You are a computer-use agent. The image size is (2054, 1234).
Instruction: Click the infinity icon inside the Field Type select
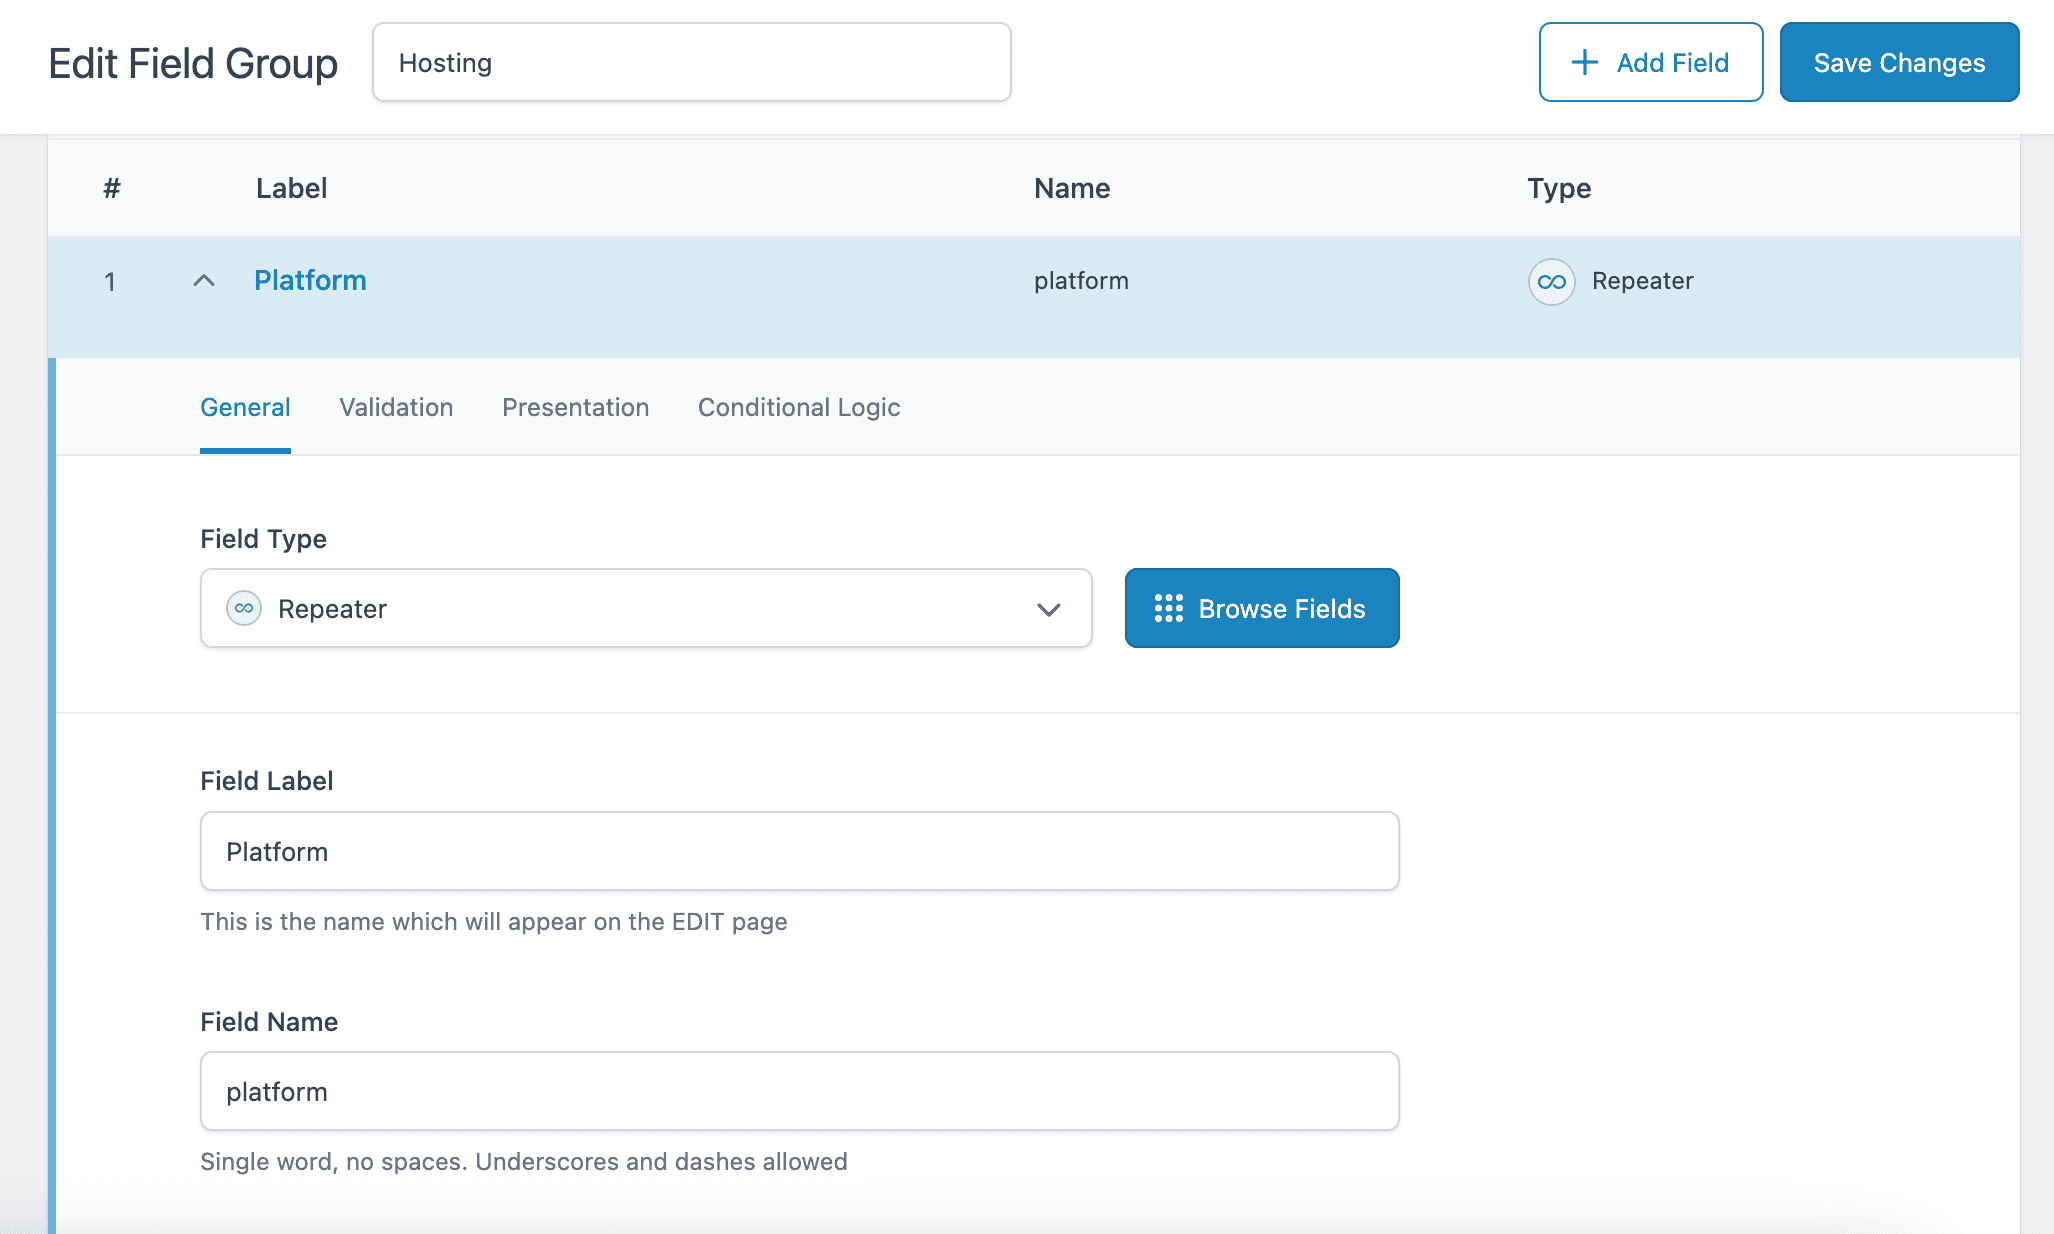pos(244,608)
